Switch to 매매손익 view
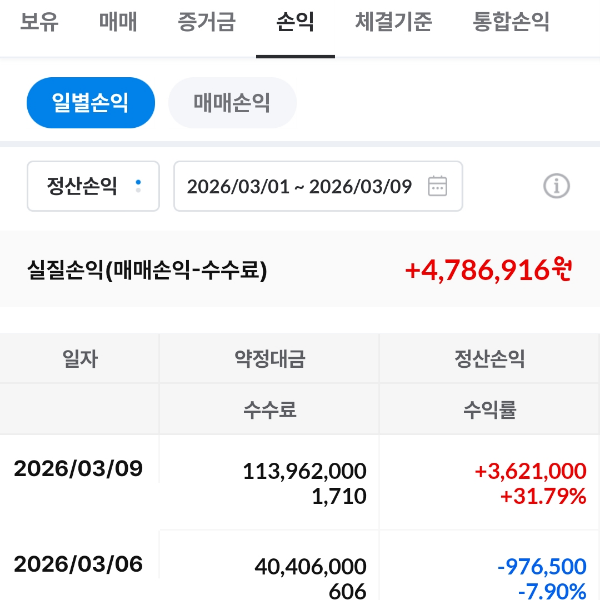600x600 pixels. click(232, 103)
